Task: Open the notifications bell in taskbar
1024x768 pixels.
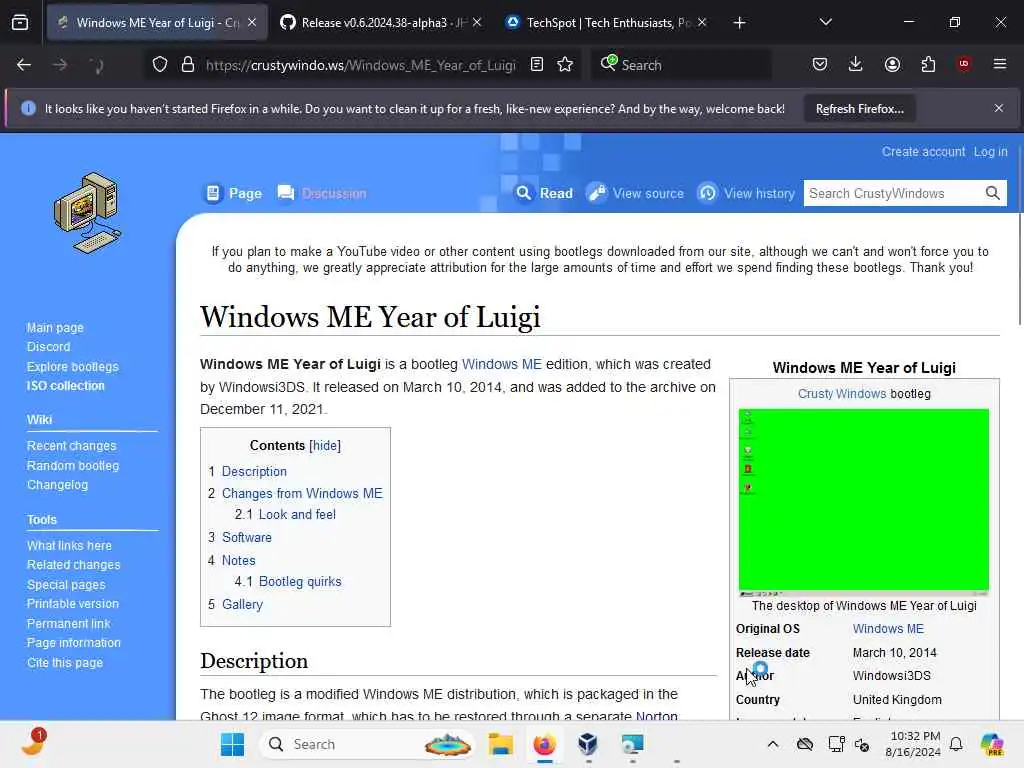Action: pyautogui.click(x=956, y=744)
